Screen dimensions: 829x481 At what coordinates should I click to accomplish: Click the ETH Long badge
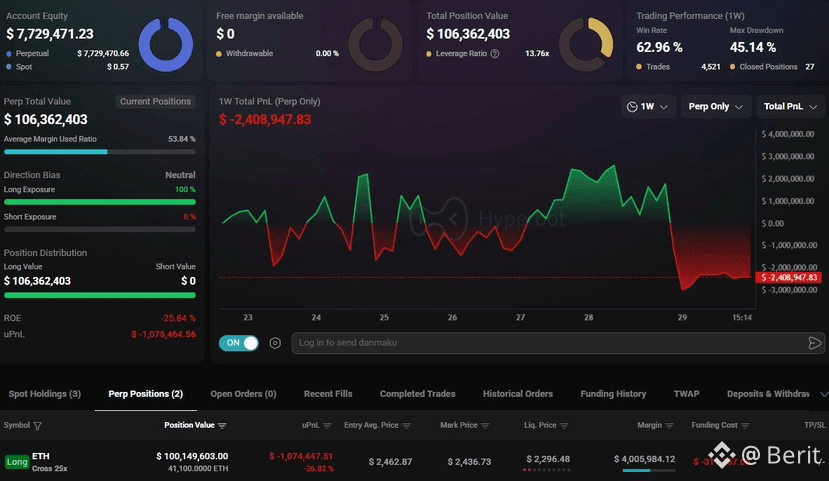click(17, 462)
